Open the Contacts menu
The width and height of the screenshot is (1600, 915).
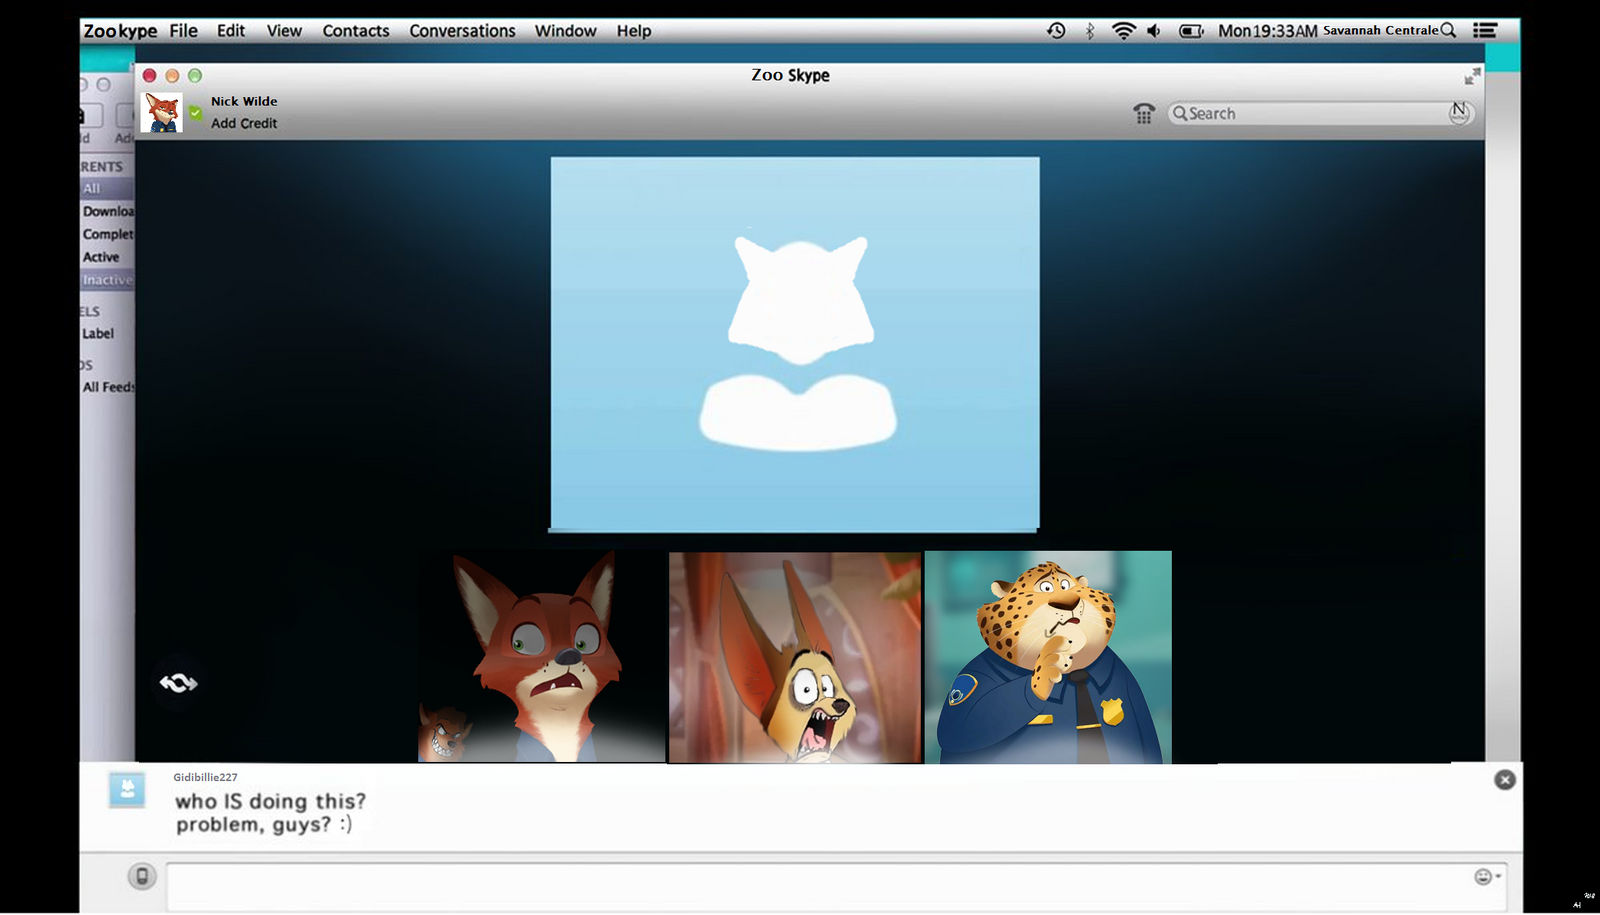356,31
